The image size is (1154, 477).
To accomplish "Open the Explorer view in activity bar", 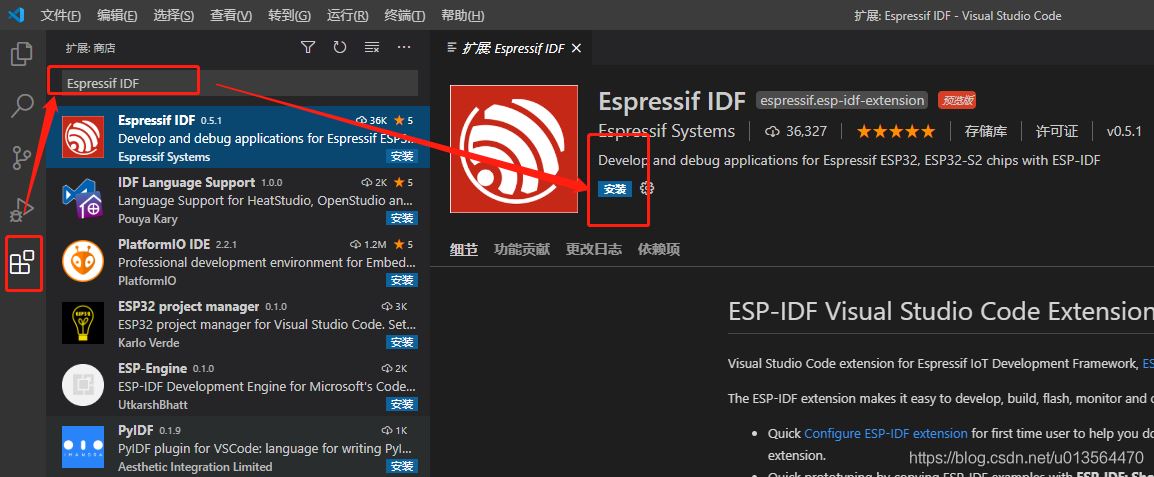I will 22,54.
